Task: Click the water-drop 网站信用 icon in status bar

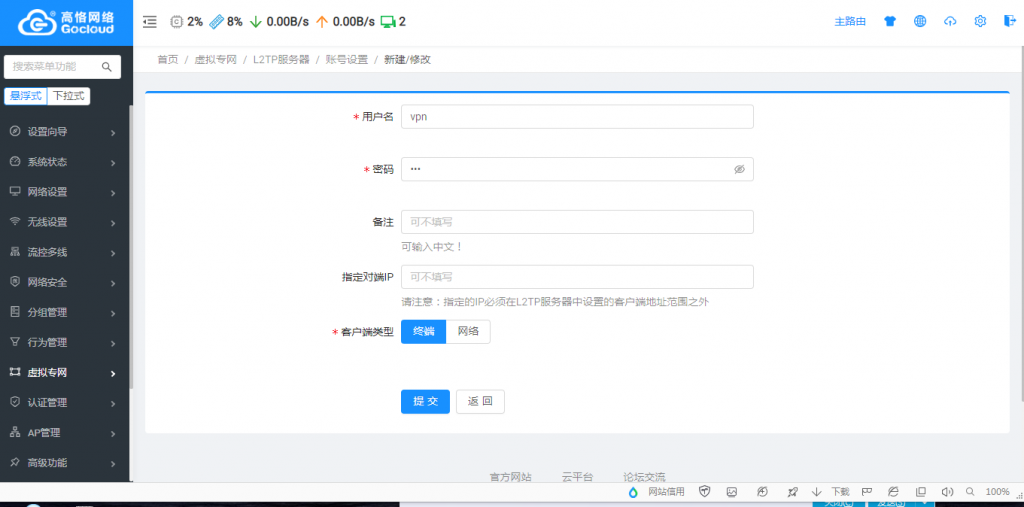Action: click(633, 492)
